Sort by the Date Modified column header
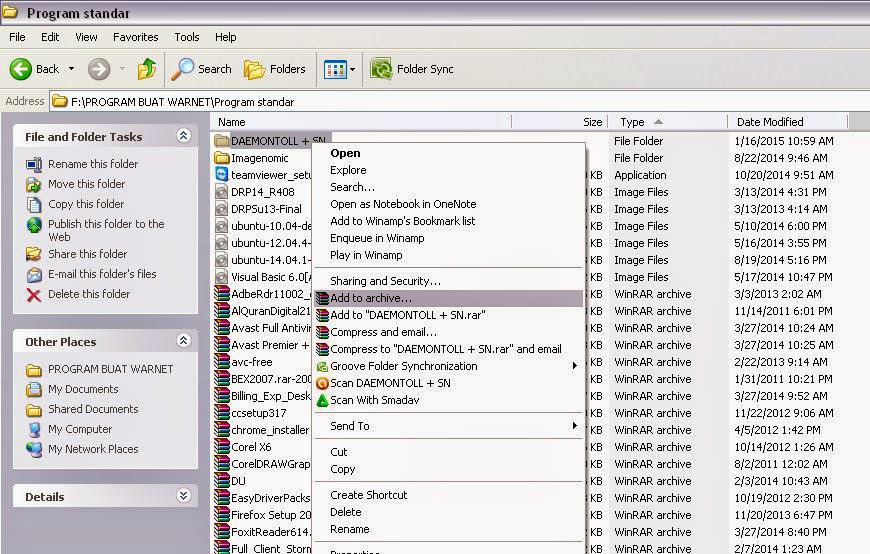Screen dimensions: 870x554 coord(788,122)
